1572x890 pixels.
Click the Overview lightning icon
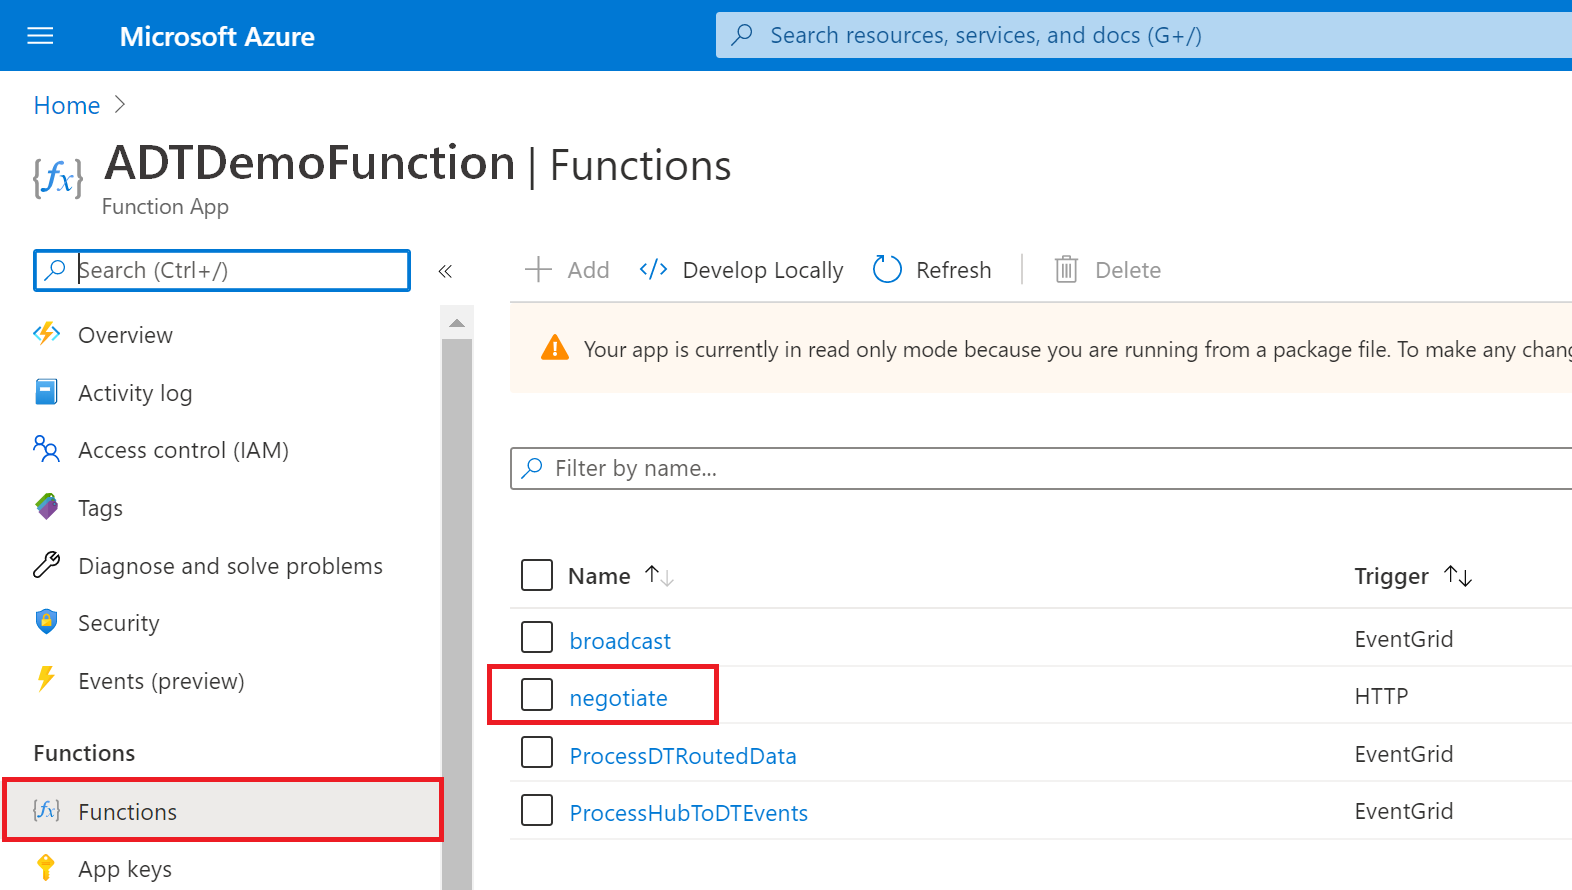point(47,334)
